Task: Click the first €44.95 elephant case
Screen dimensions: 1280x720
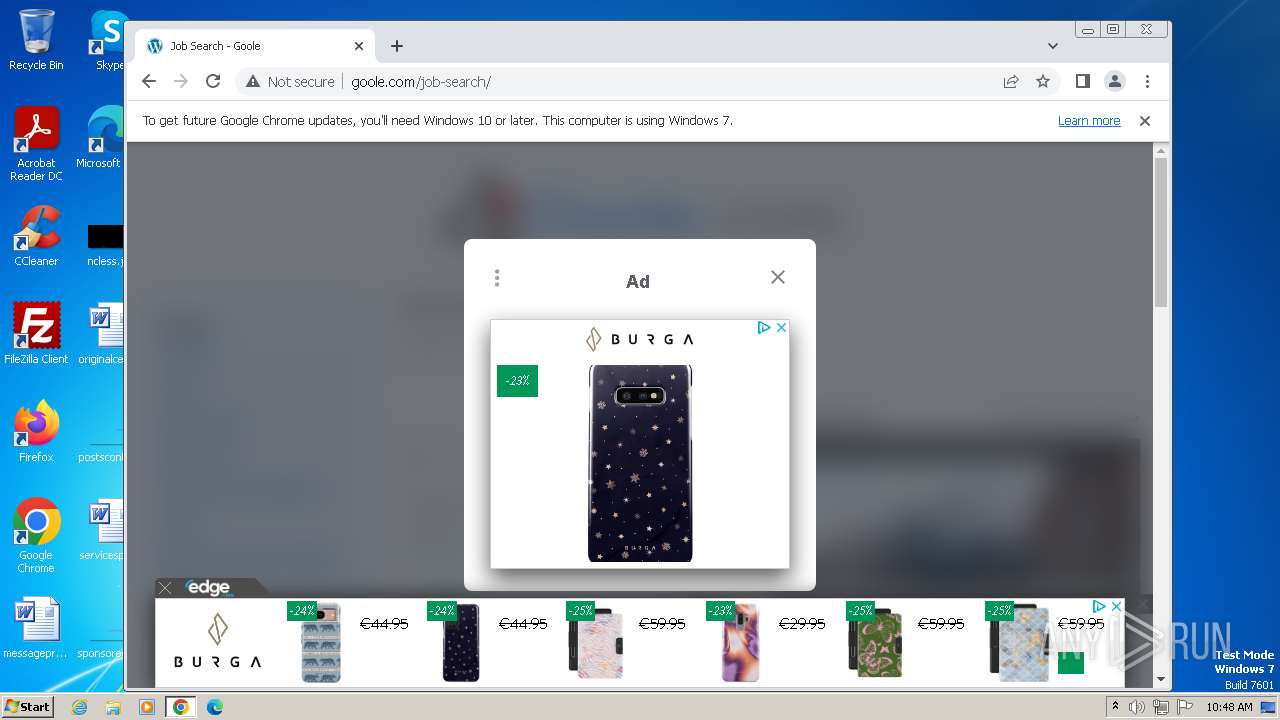Action: pyautogui.click(x=321, y=643)
